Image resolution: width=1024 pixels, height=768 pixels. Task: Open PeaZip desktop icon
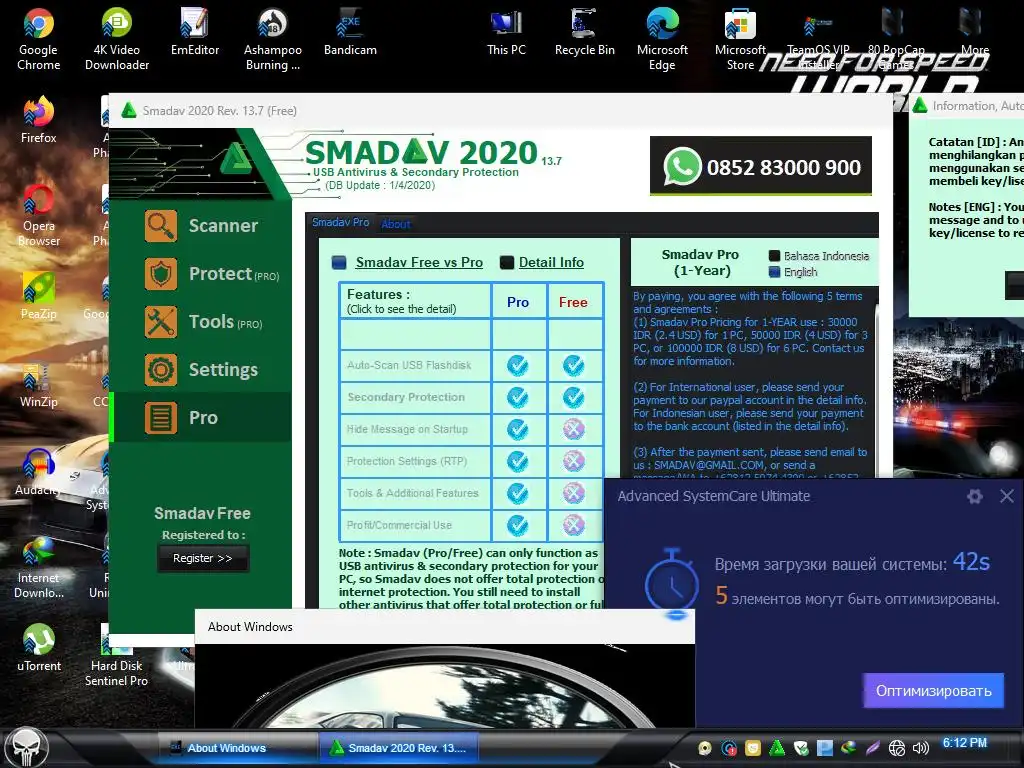(39, 296)
